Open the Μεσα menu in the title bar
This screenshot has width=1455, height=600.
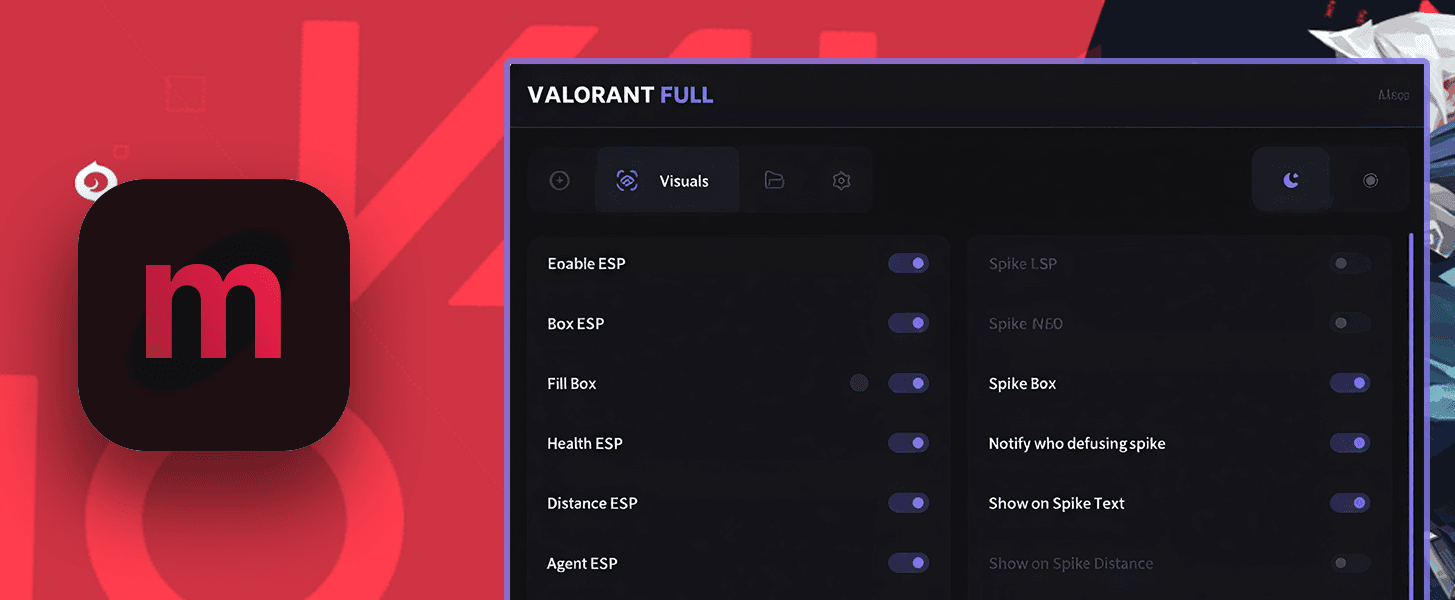pyautogui.click(x=1393, y=95)
